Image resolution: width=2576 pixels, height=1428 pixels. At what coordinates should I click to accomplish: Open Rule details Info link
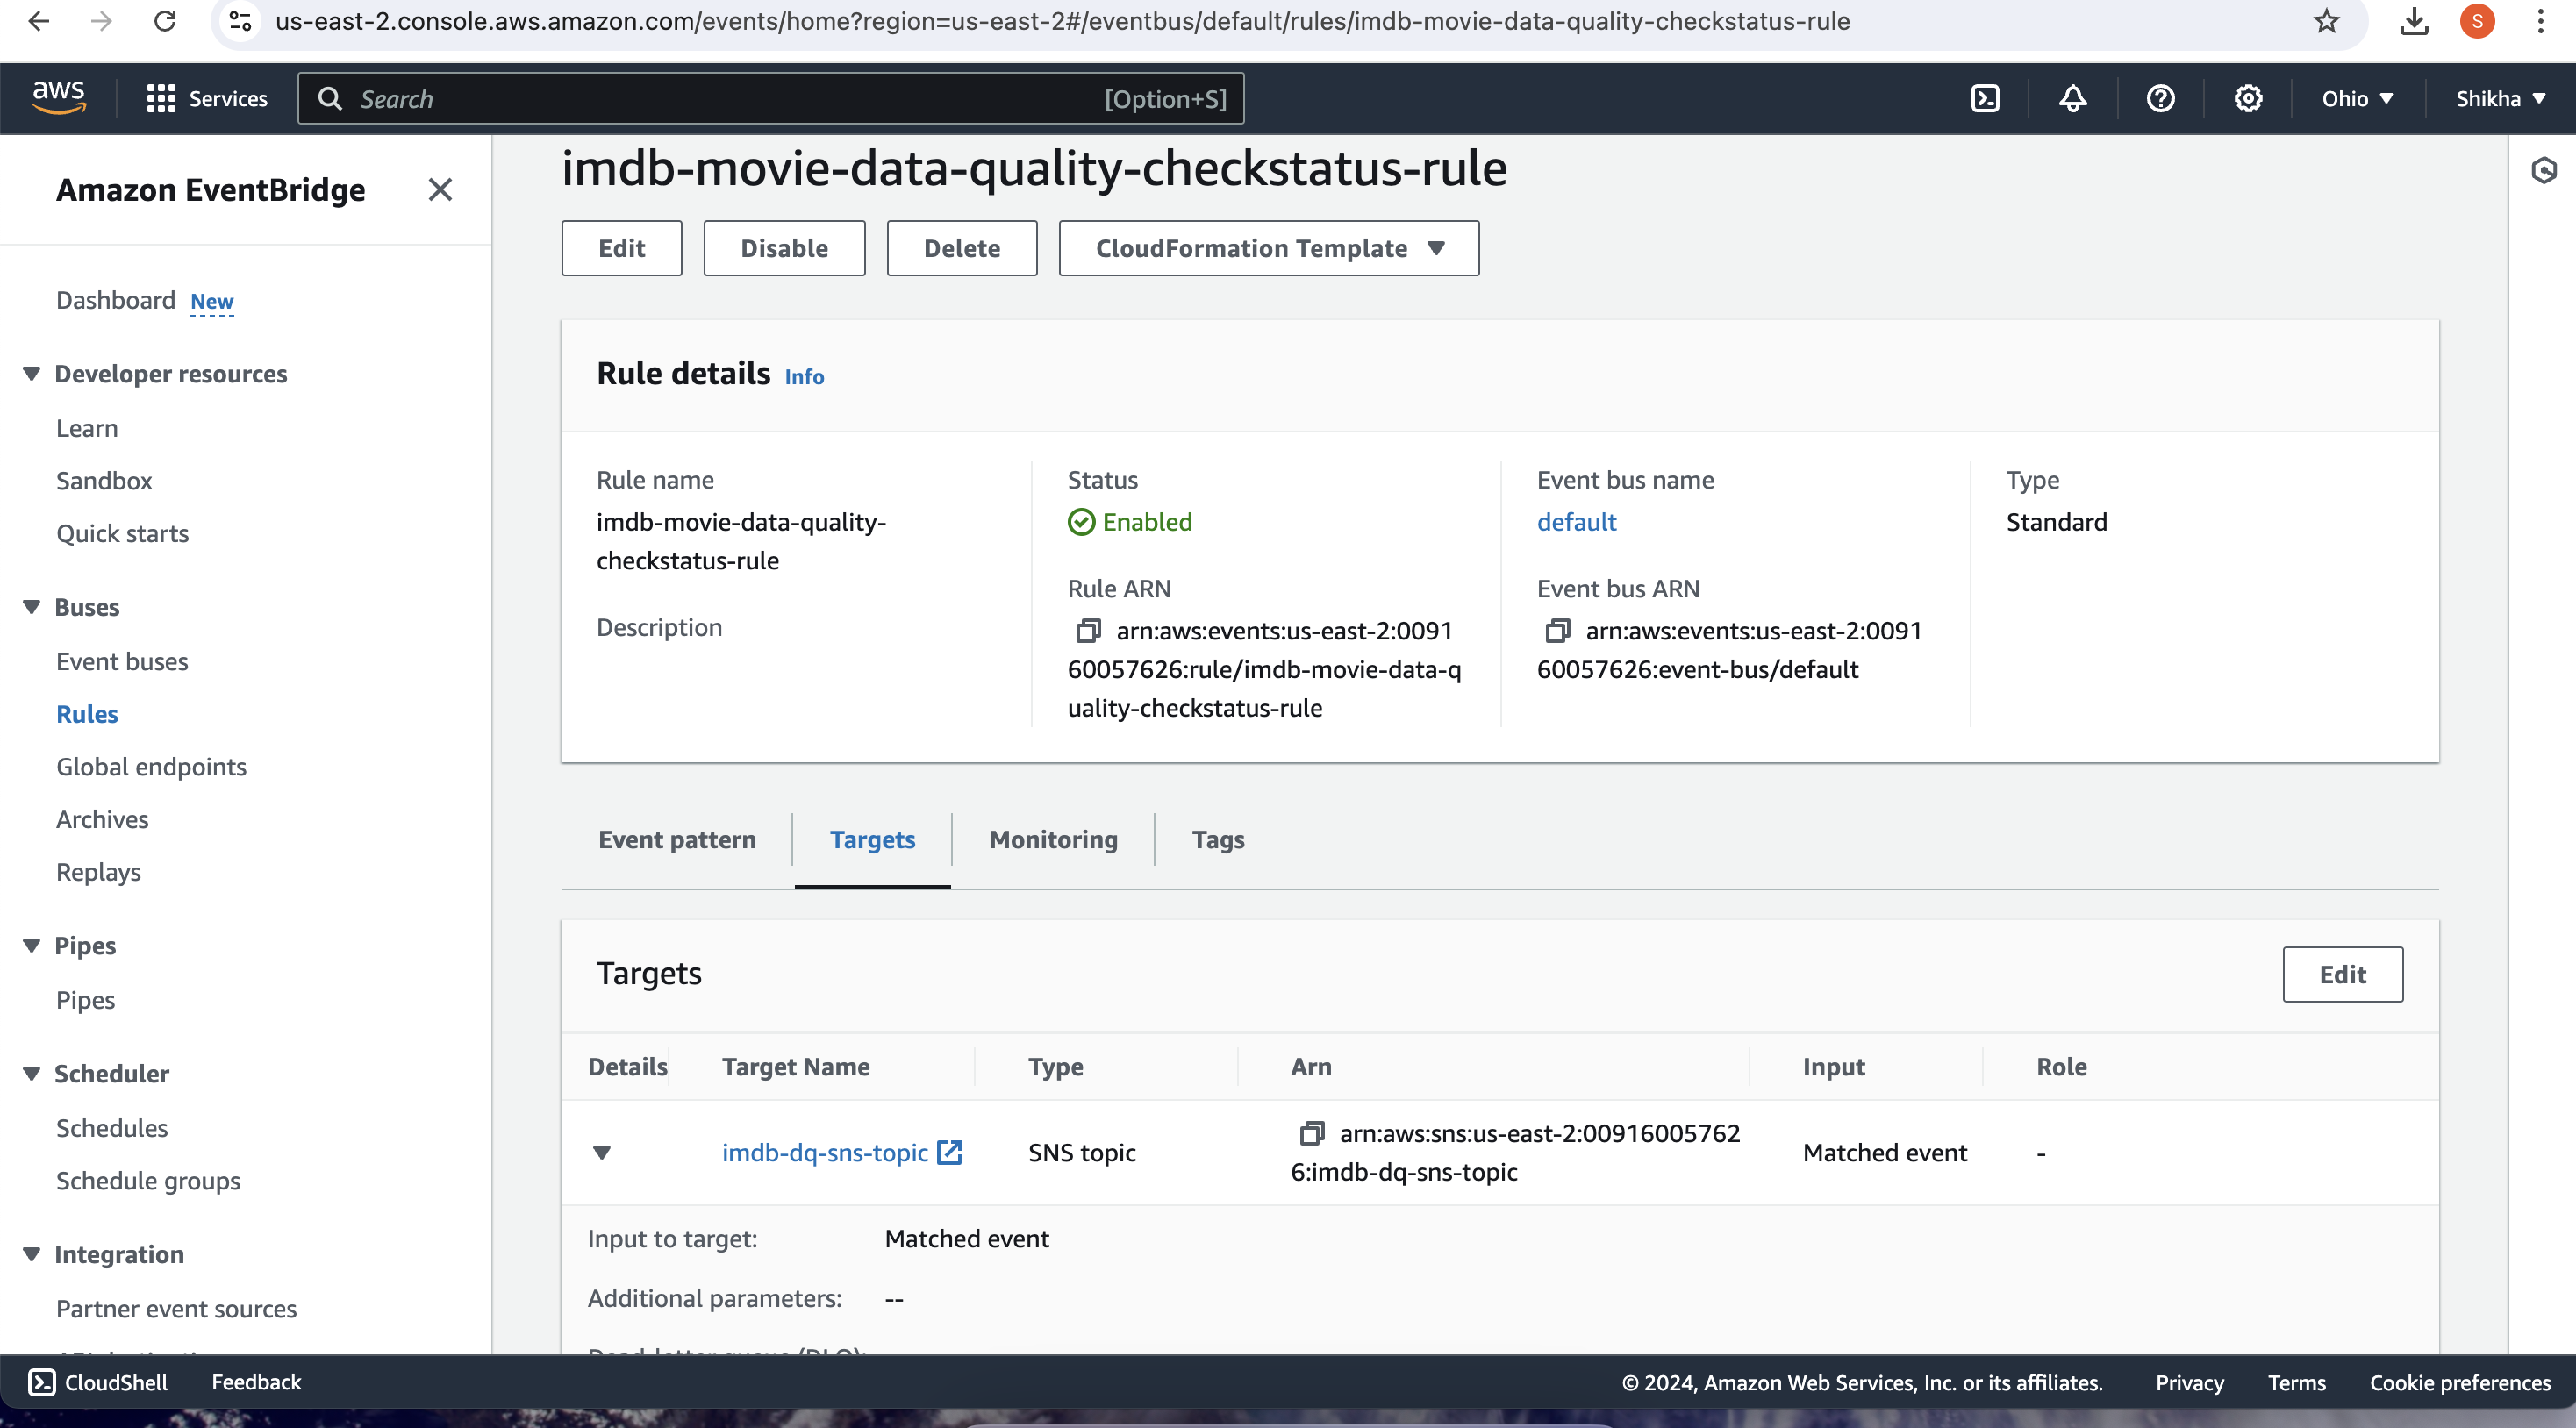click(x=804, y=376)
